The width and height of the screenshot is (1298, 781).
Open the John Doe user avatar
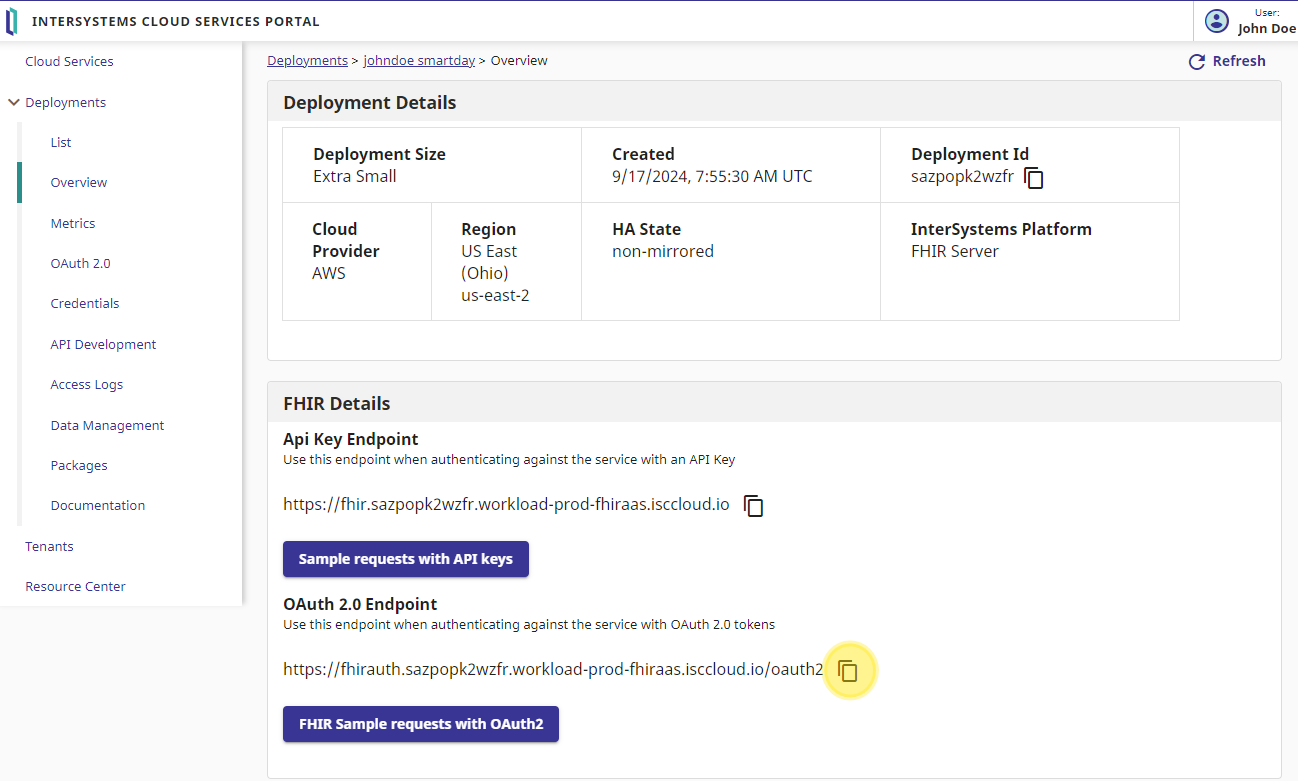[1217, 21]
